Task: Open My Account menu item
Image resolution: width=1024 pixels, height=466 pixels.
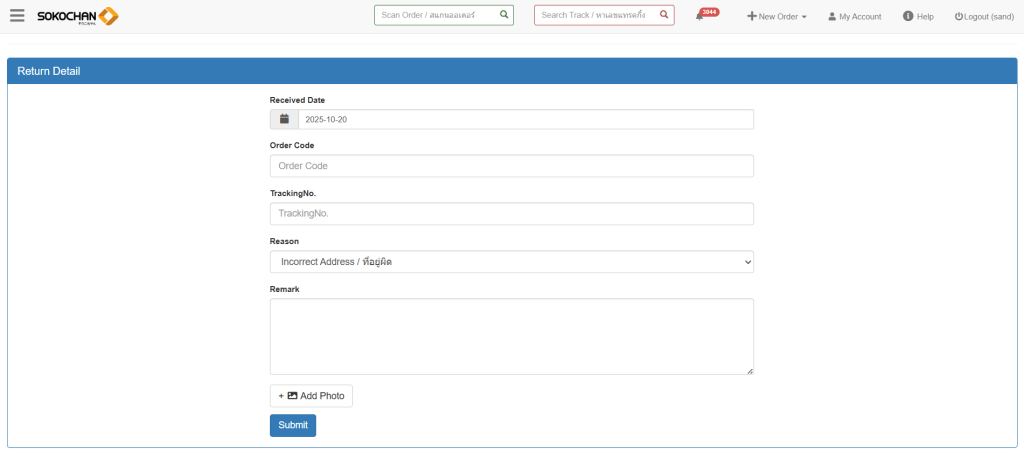Action: coord(860,17)
